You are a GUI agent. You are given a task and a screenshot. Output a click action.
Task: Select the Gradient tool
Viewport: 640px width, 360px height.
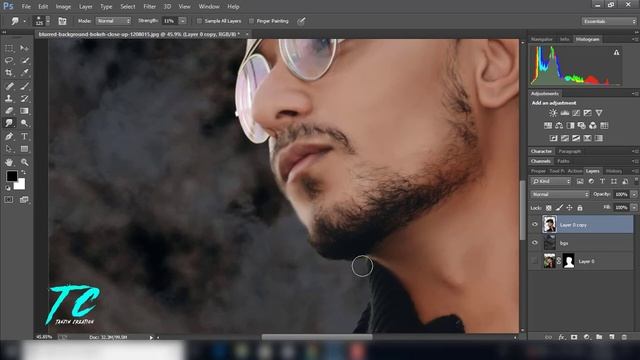[x=24, y=111]
